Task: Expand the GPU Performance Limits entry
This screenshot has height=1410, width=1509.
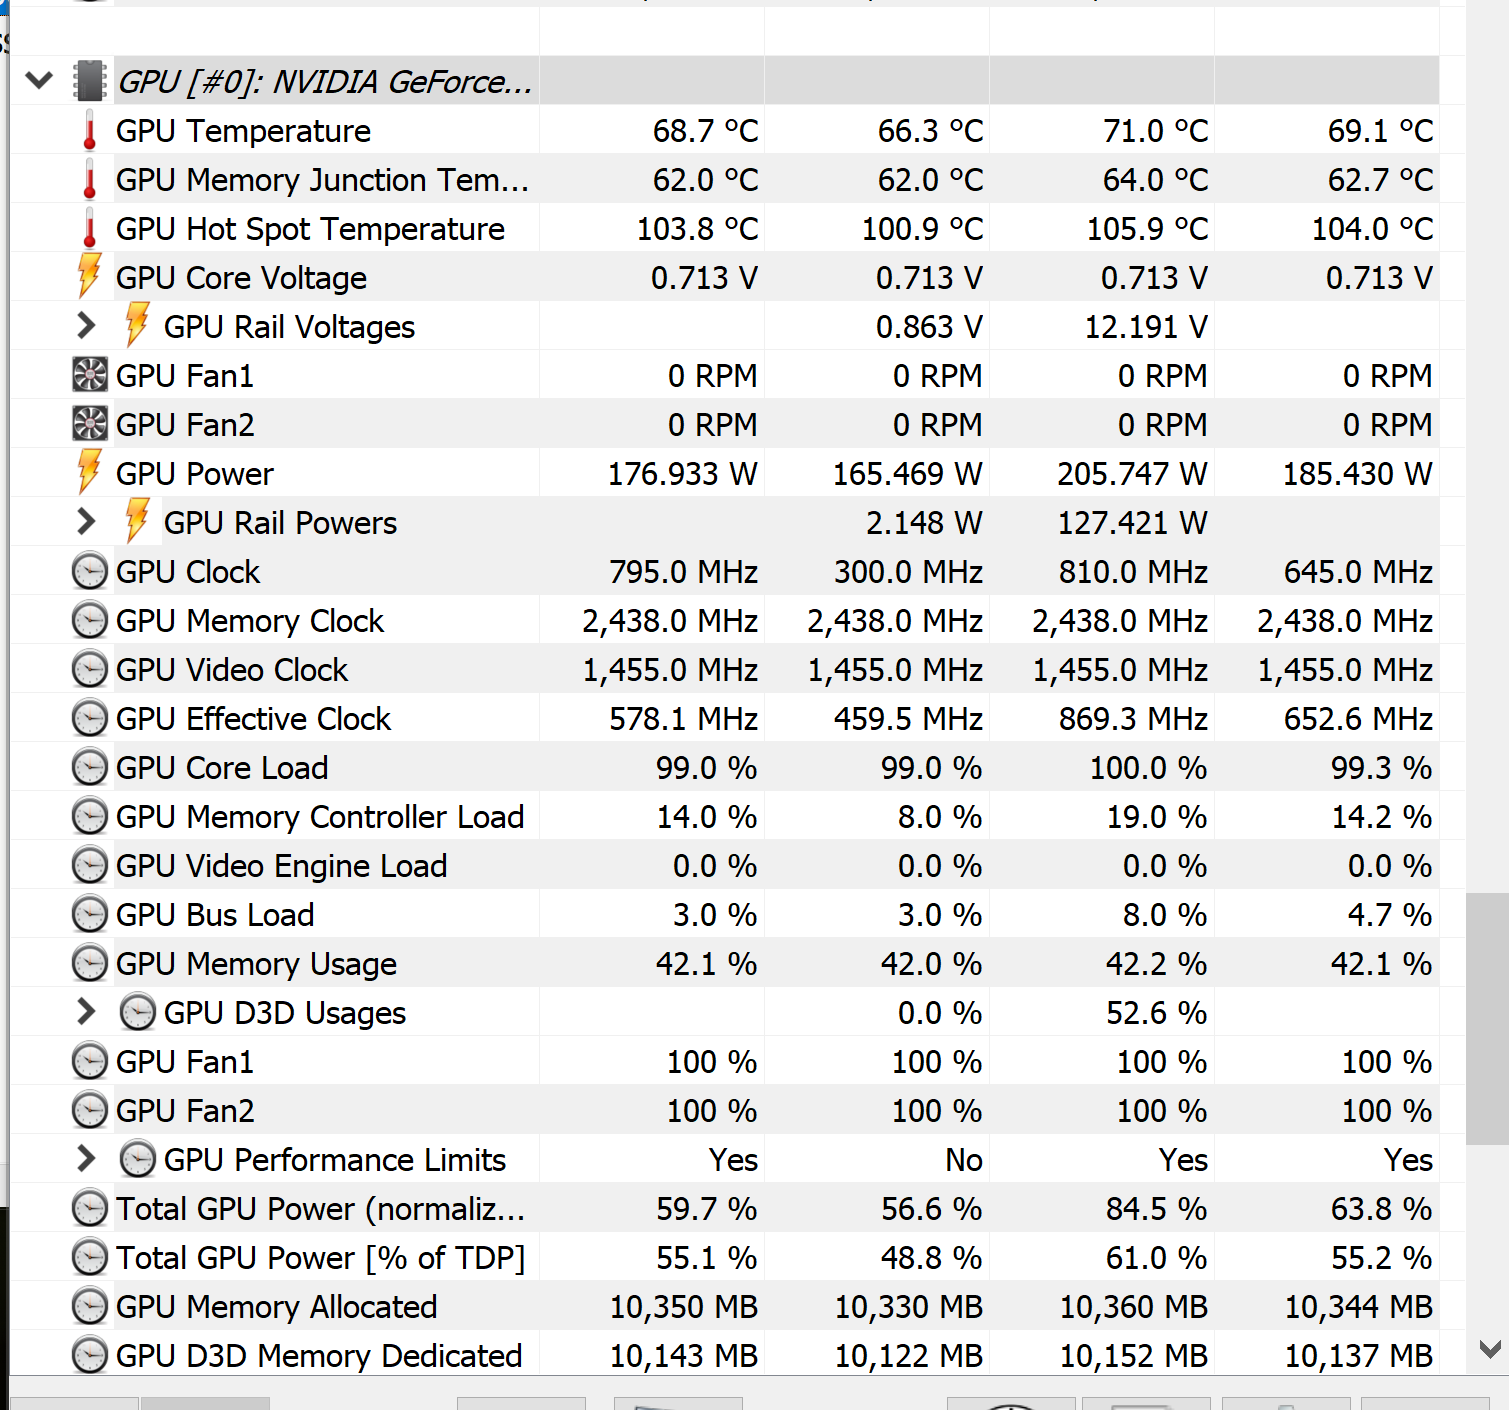Action: (87, 1159)
